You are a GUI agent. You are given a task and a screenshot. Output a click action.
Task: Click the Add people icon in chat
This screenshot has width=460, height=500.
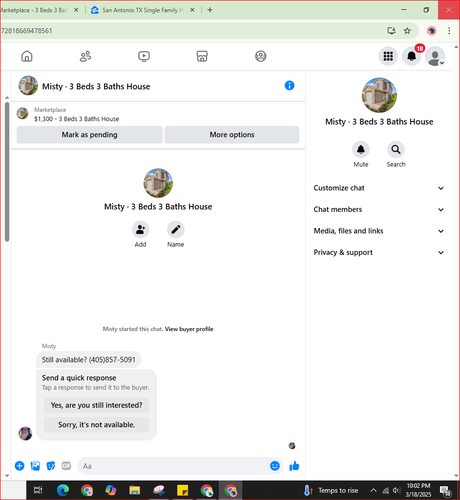(x=140, y=230)
